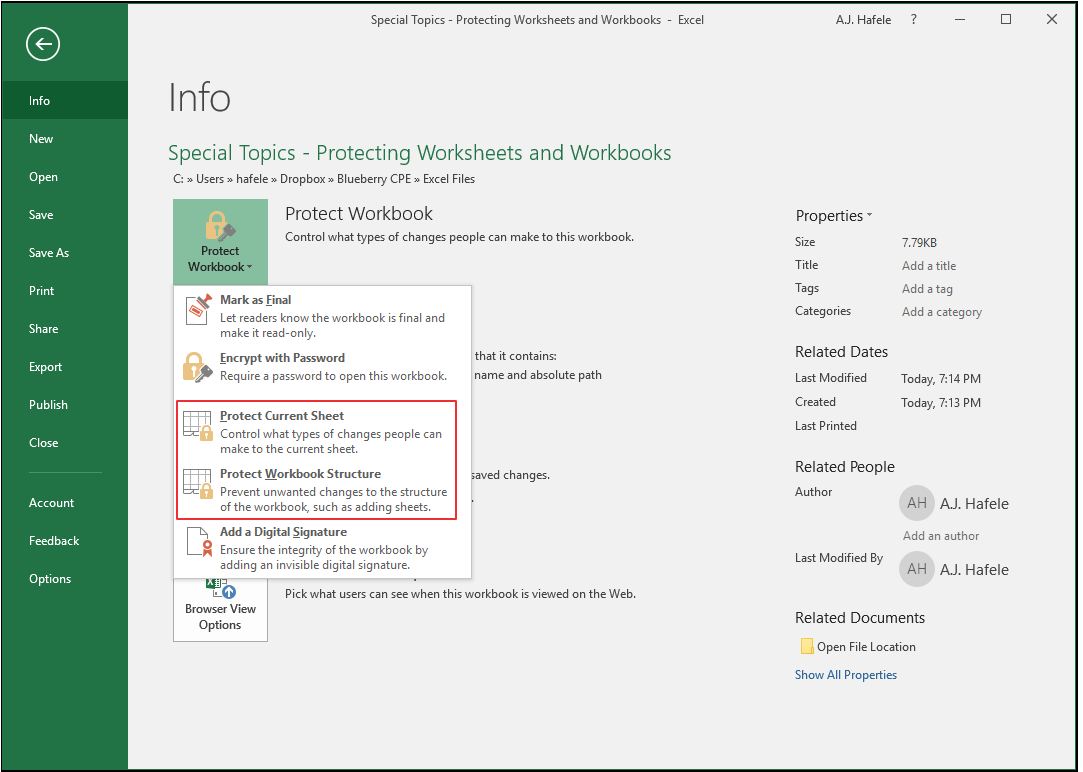Click the Add a Digital Signature icon
This screenshot has width=1083, height=772.
199,541
